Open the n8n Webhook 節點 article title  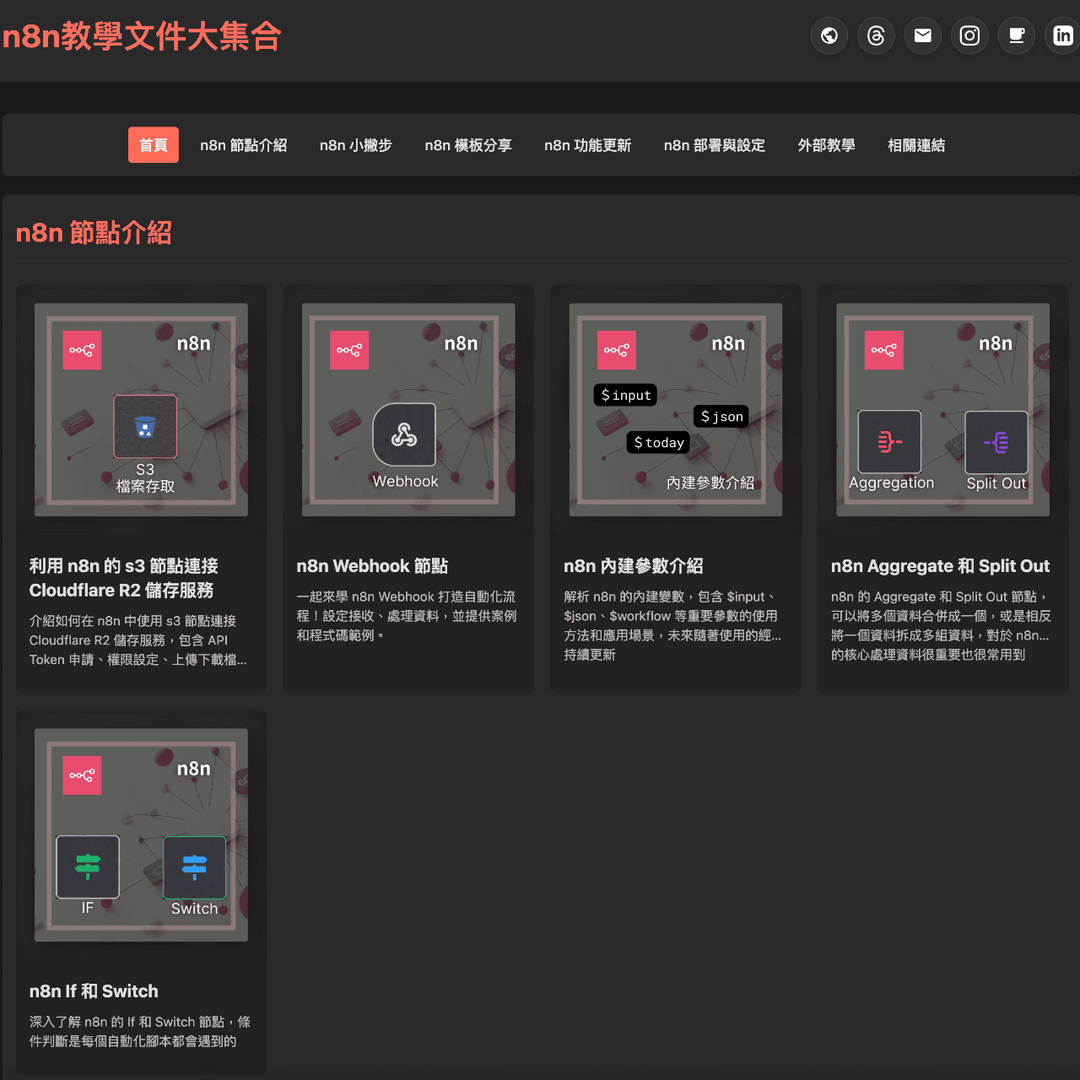[x=372, y=566]
